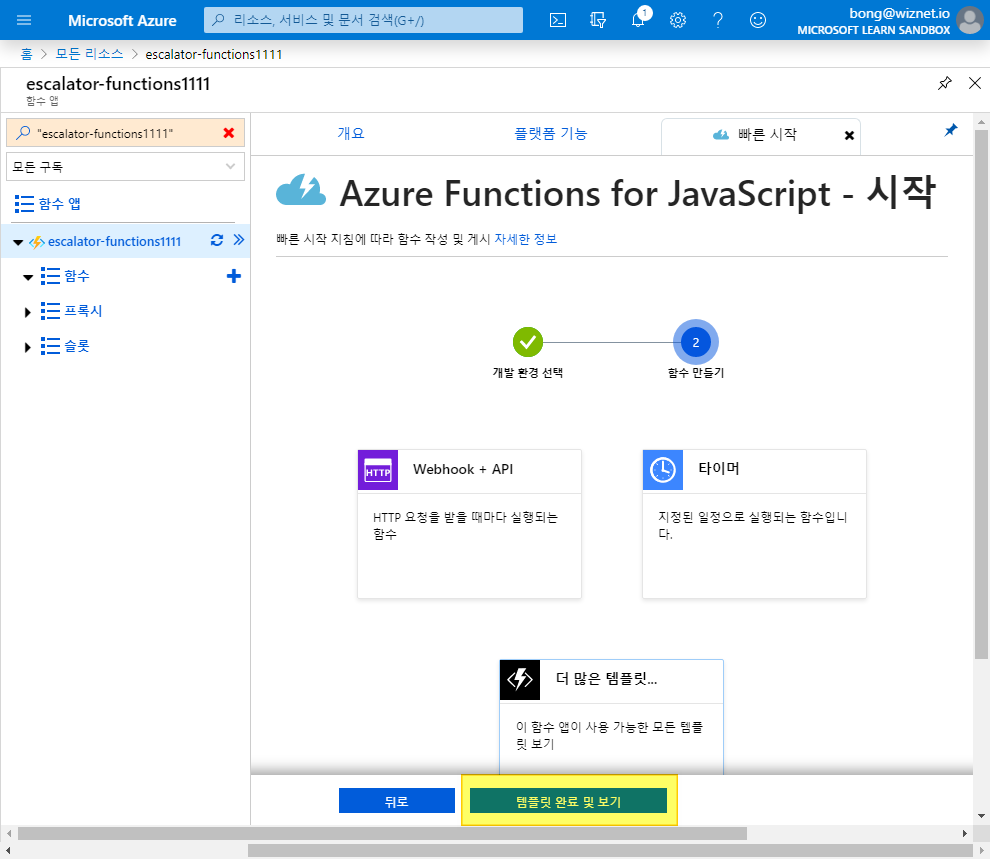Click the upper horizontal scrollbar's right arrow
The width and height of the screenshot is (990, 859).
click(x=964, y=833)
